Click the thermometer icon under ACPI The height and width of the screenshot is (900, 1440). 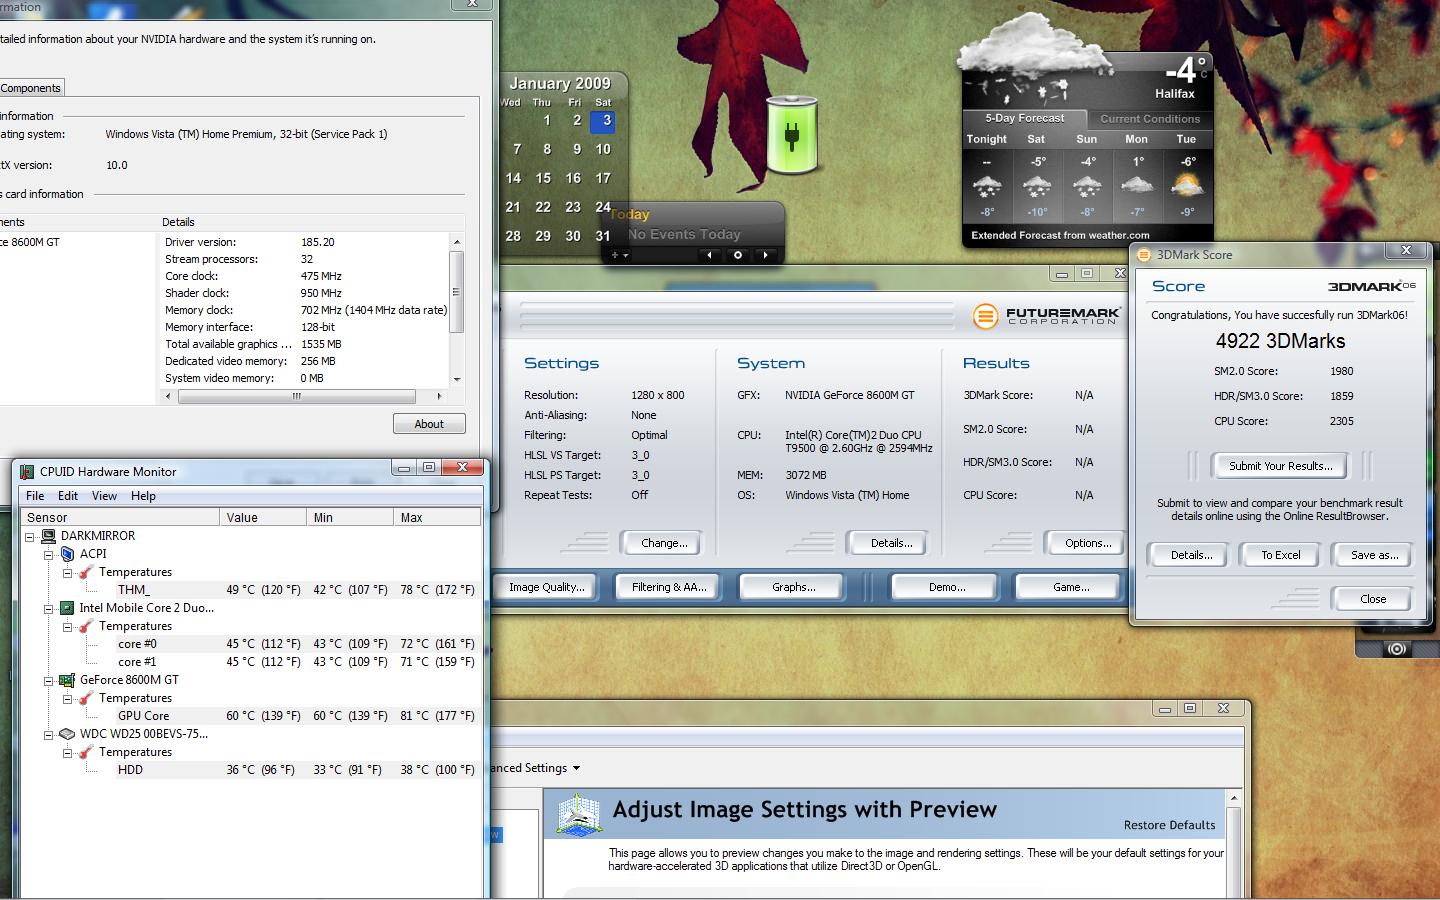[86, 572]
